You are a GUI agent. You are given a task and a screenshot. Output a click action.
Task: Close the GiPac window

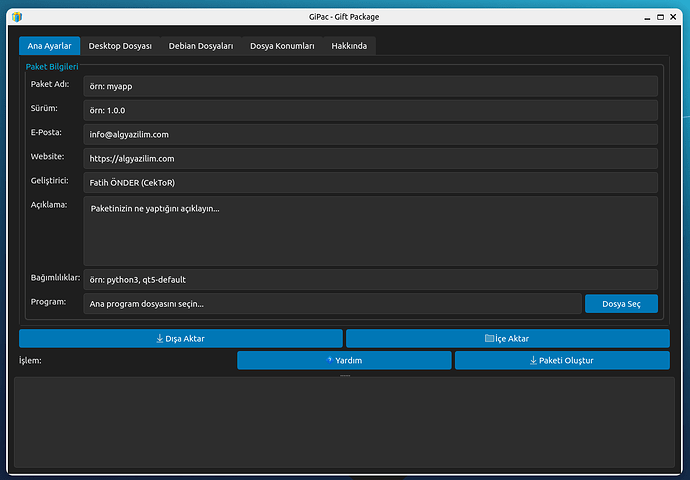pos(673,17)
